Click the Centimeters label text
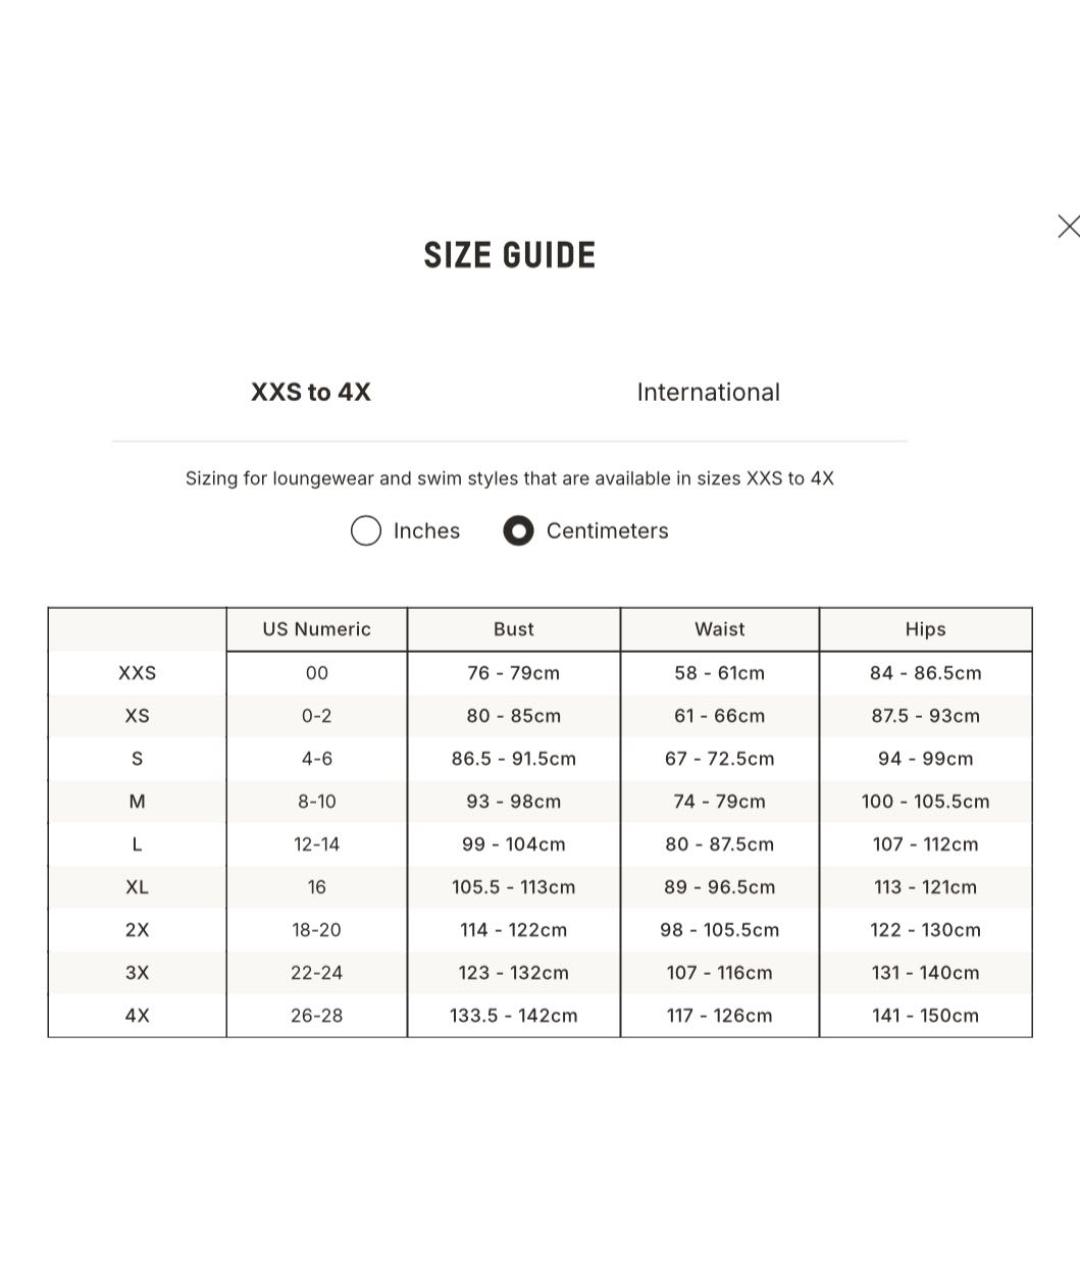 tap(607, 531)
